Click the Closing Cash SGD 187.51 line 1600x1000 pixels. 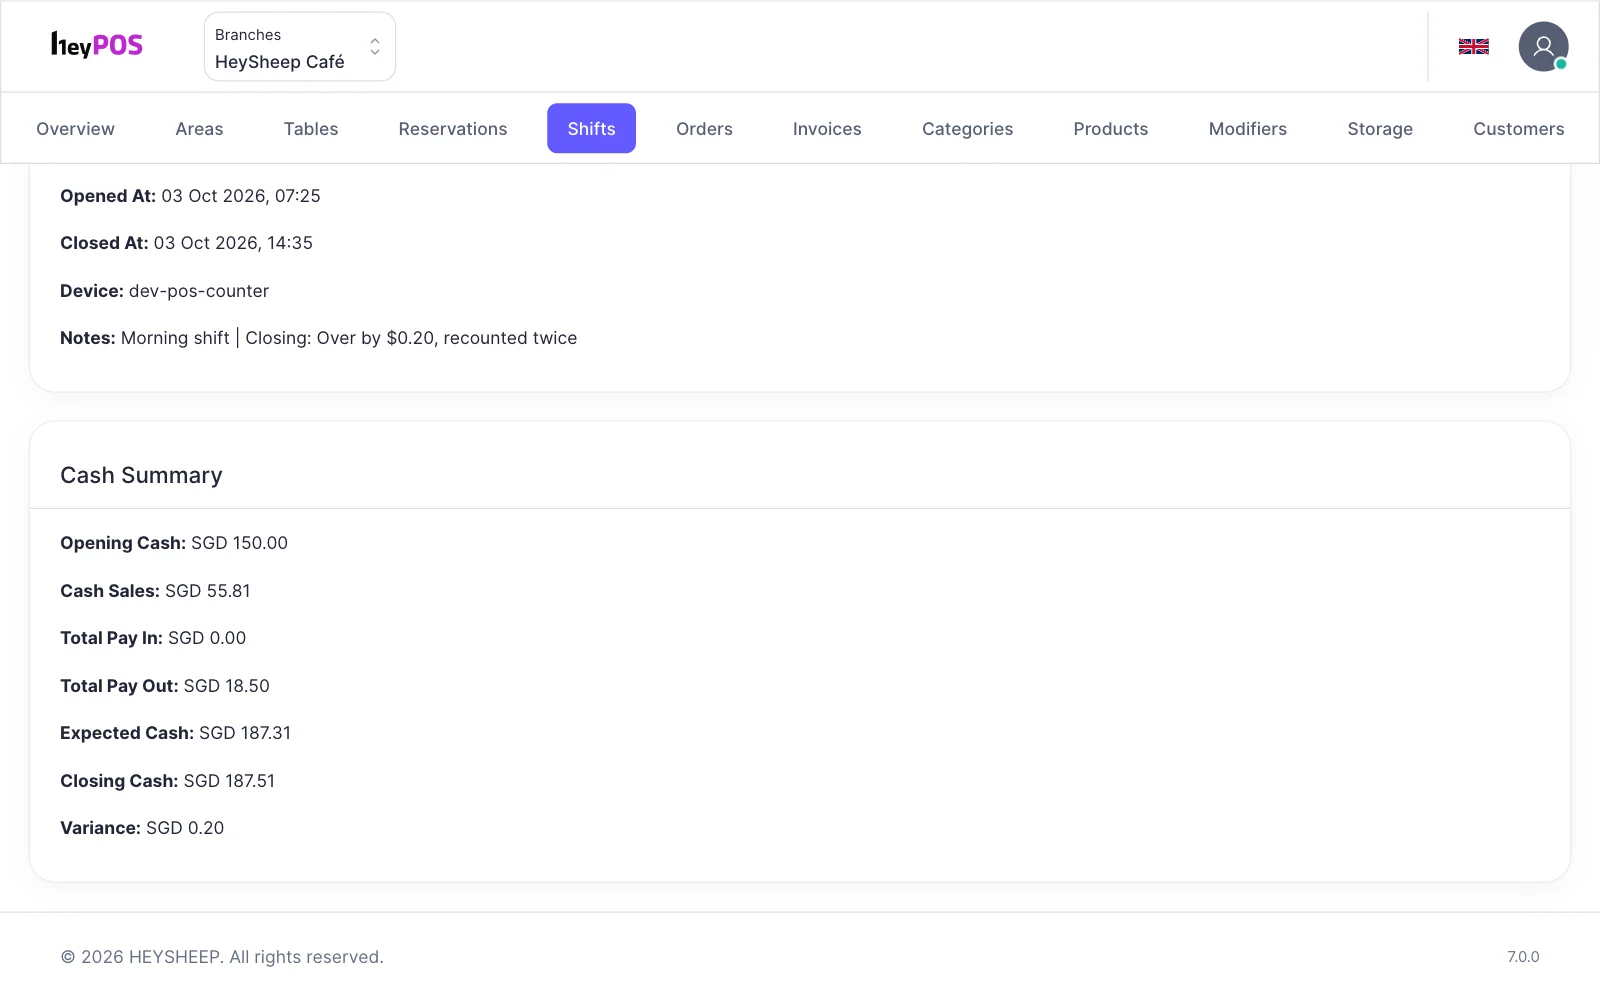167,781
